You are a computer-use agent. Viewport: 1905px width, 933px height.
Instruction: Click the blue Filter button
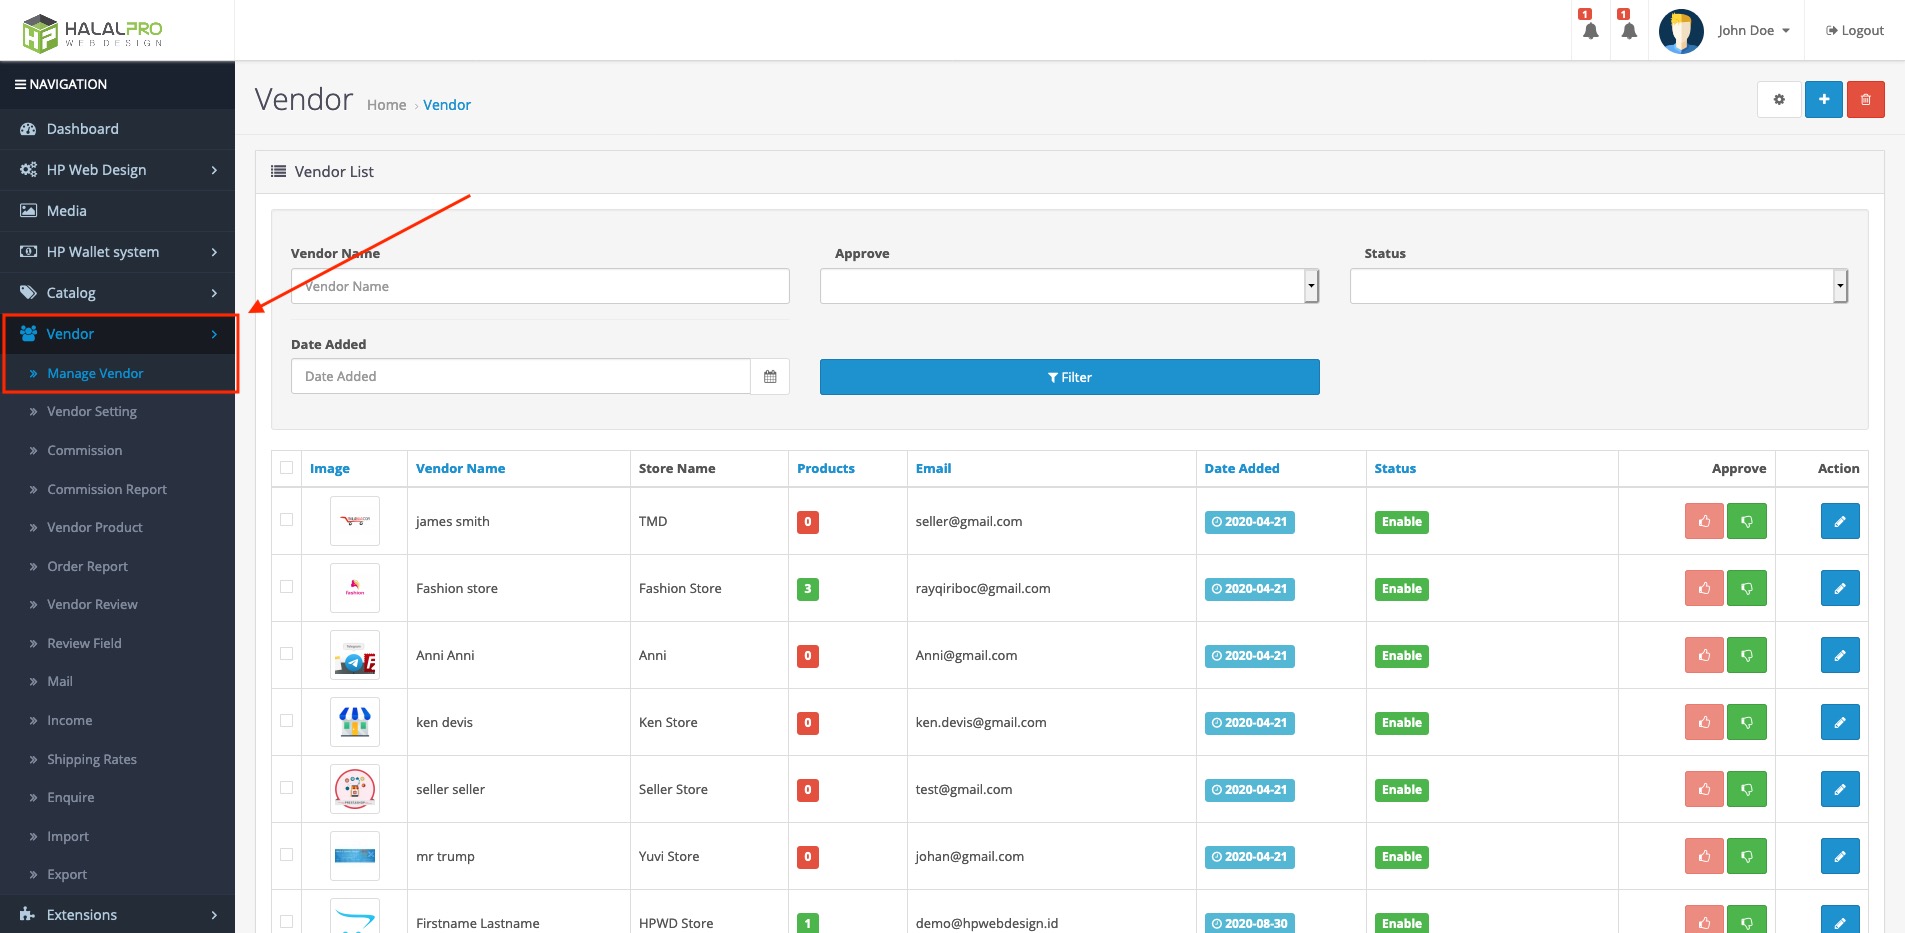pyautogui.click(x=1069, y=377)
